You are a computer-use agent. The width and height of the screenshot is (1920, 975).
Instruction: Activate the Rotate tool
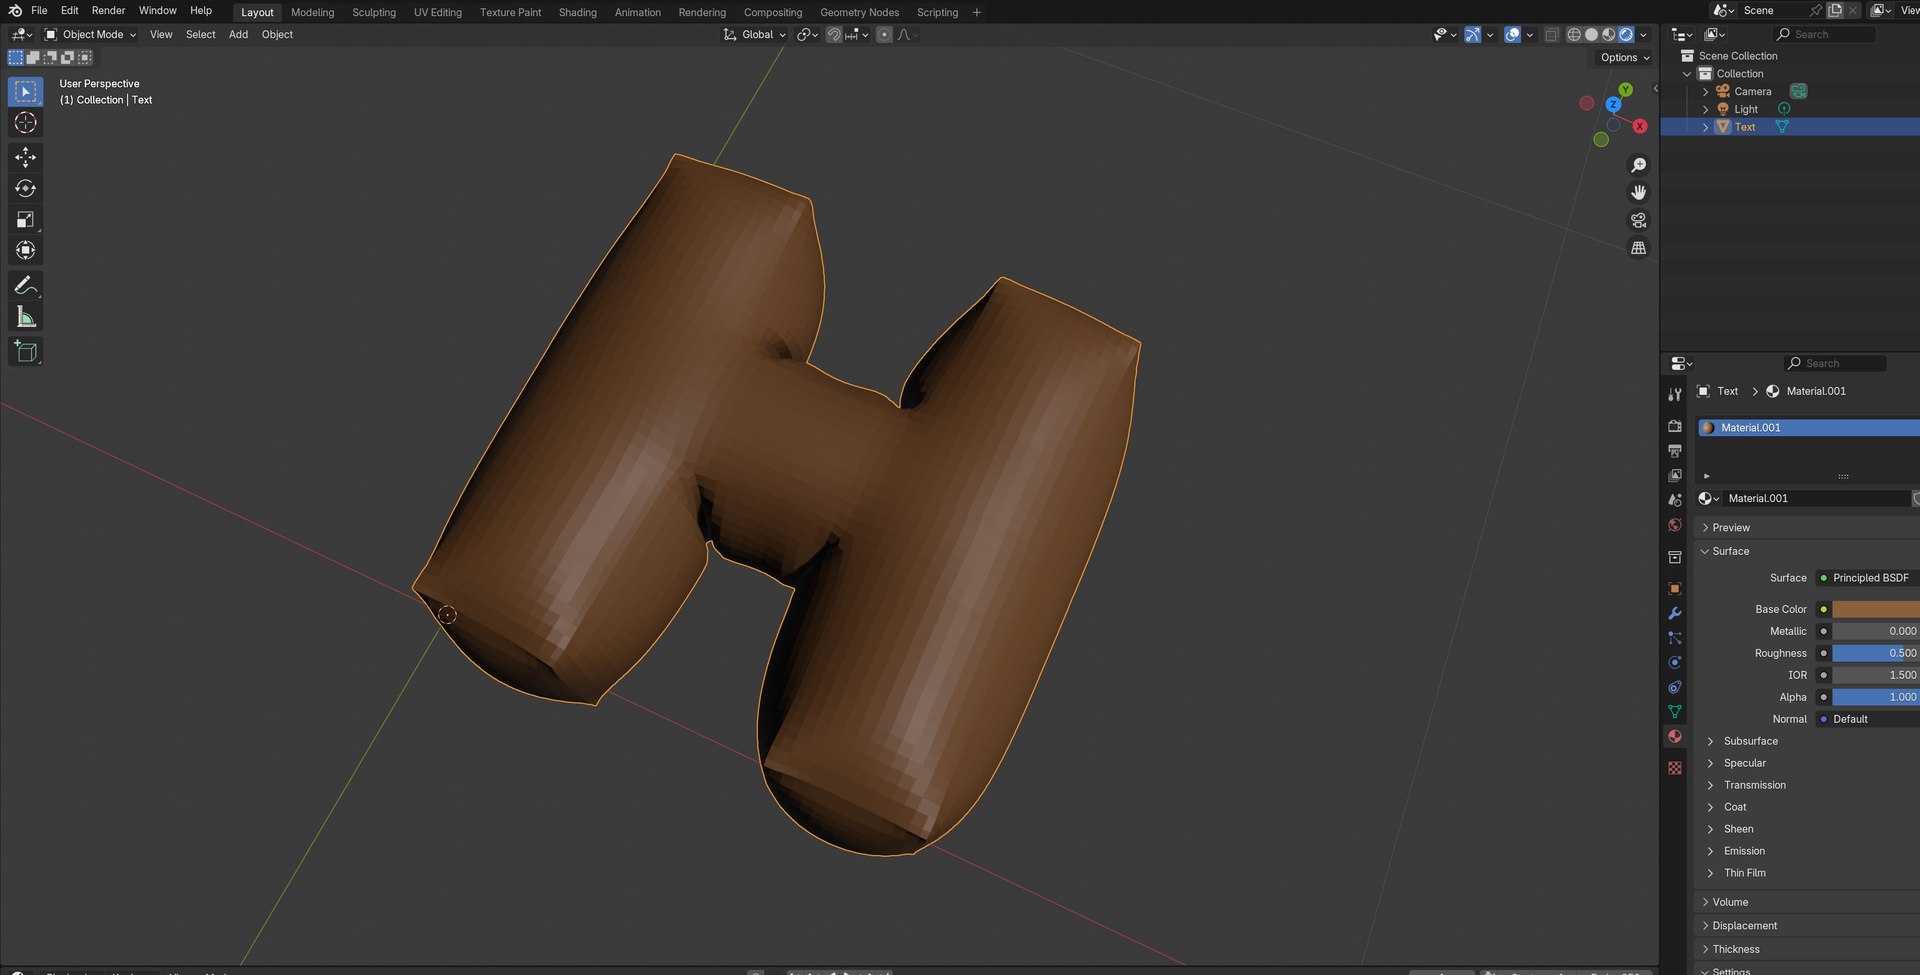pyautogui.click(x=26, y=188)
